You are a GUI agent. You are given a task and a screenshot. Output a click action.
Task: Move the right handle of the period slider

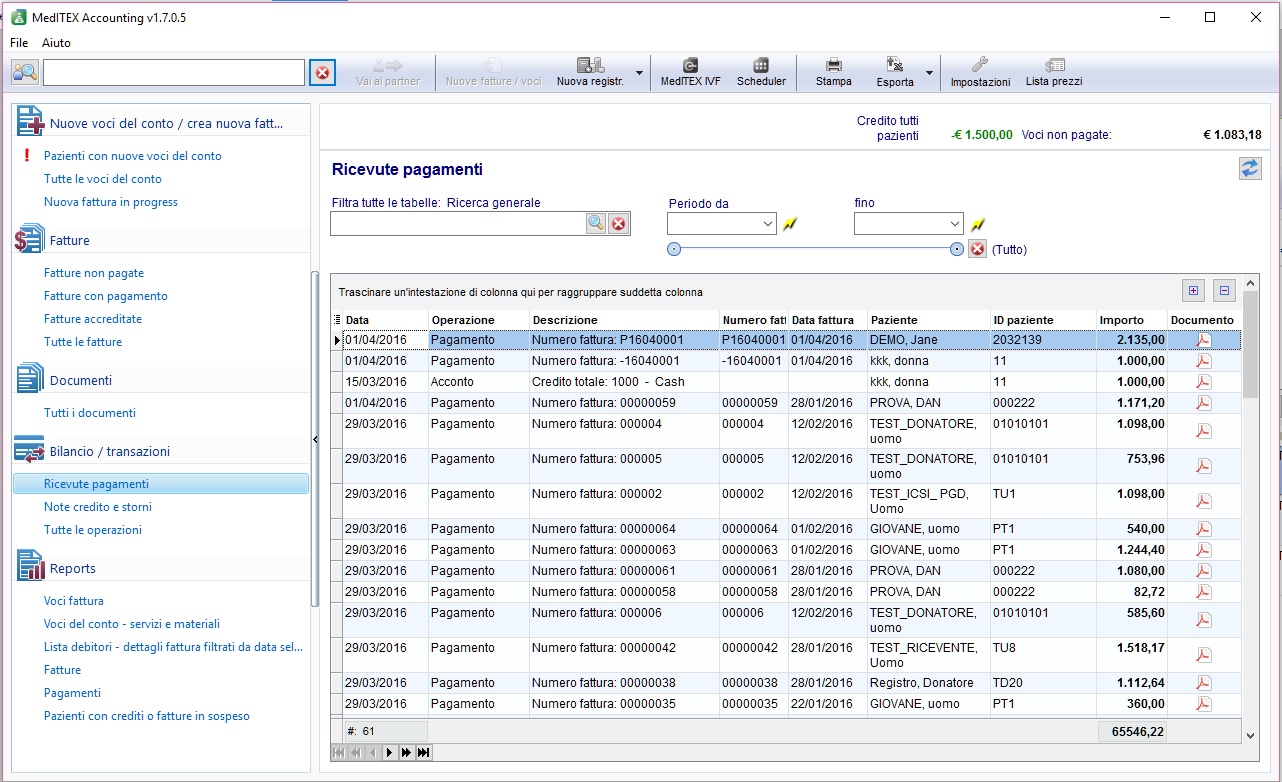pos(957,249)
